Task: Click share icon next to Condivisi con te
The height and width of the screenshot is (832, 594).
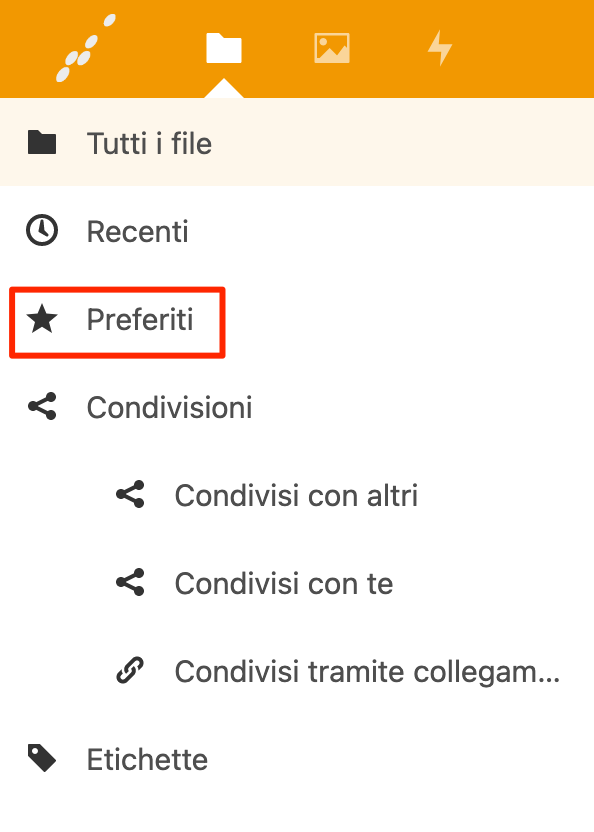Action: [x=130, y=582]
